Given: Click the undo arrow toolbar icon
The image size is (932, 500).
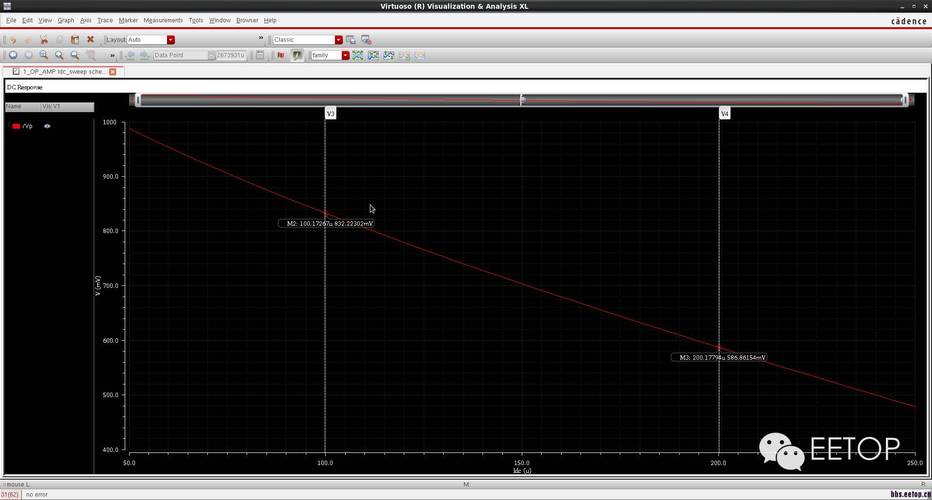Looking at the screenshot, I should 13,40.
